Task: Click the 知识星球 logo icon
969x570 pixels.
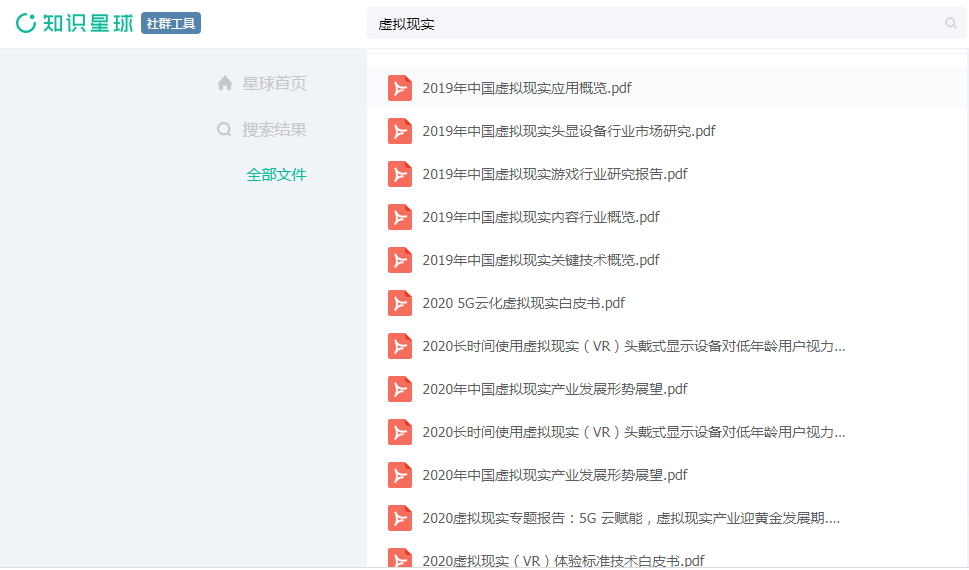Action: 26,23
